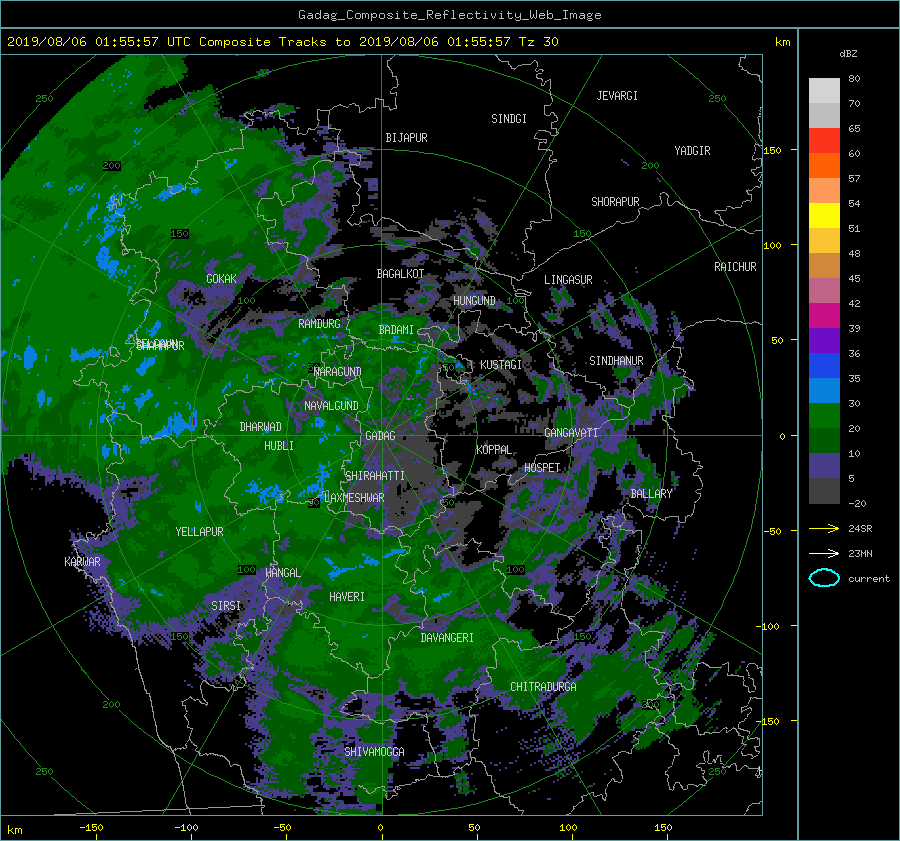Click the HOSPET city label
The width and height of the screenshot is (900, 841).
click(542, 468)
